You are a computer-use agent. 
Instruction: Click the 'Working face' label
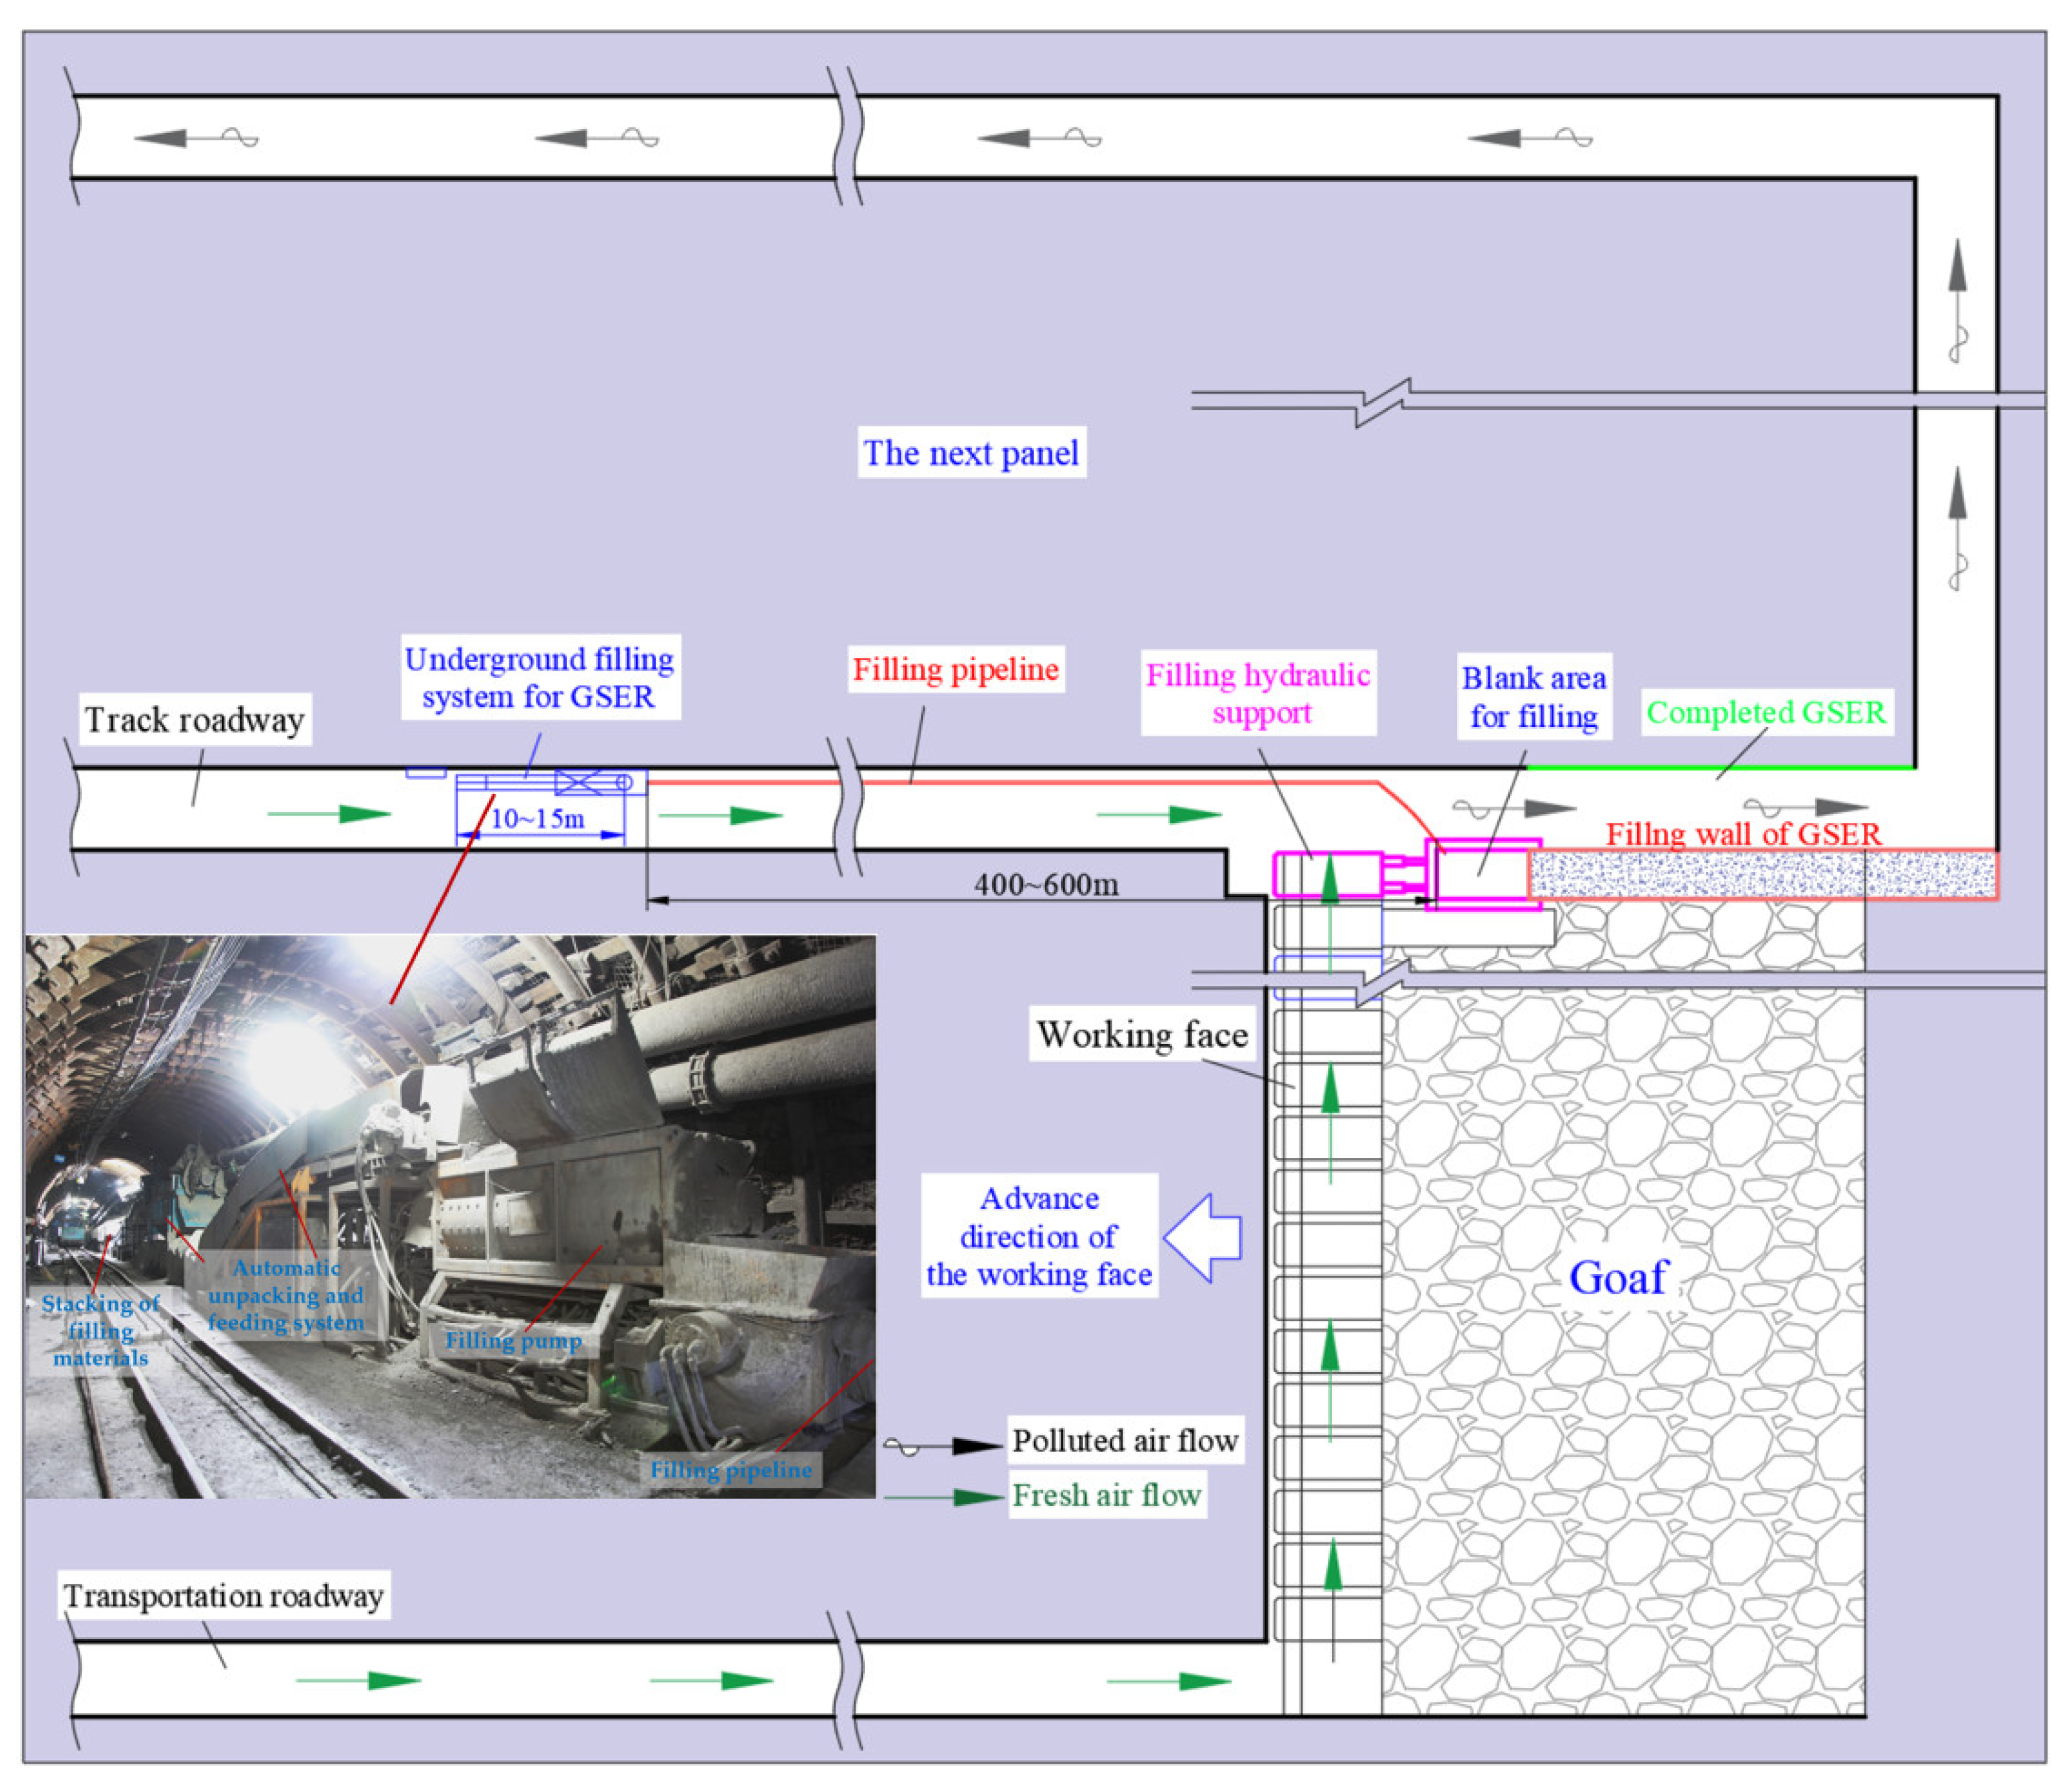click(1142, 1034)
